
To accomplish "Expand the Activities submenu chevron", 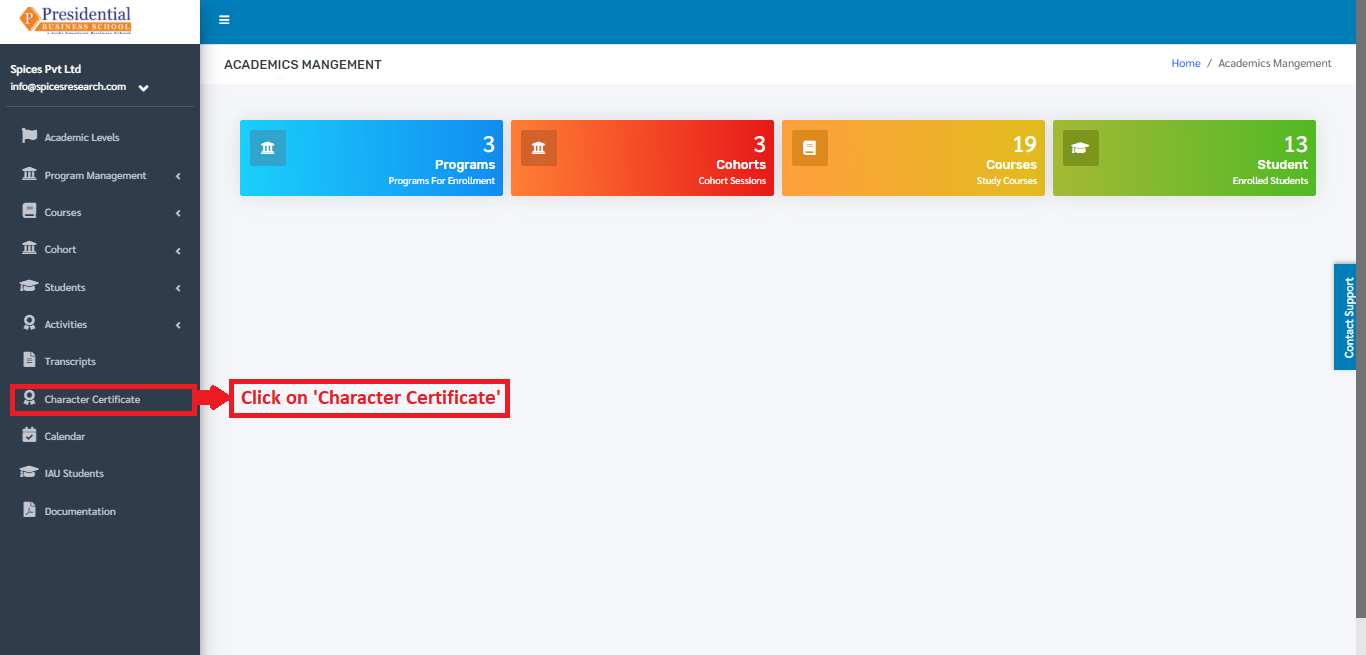I will pos(178,325).
